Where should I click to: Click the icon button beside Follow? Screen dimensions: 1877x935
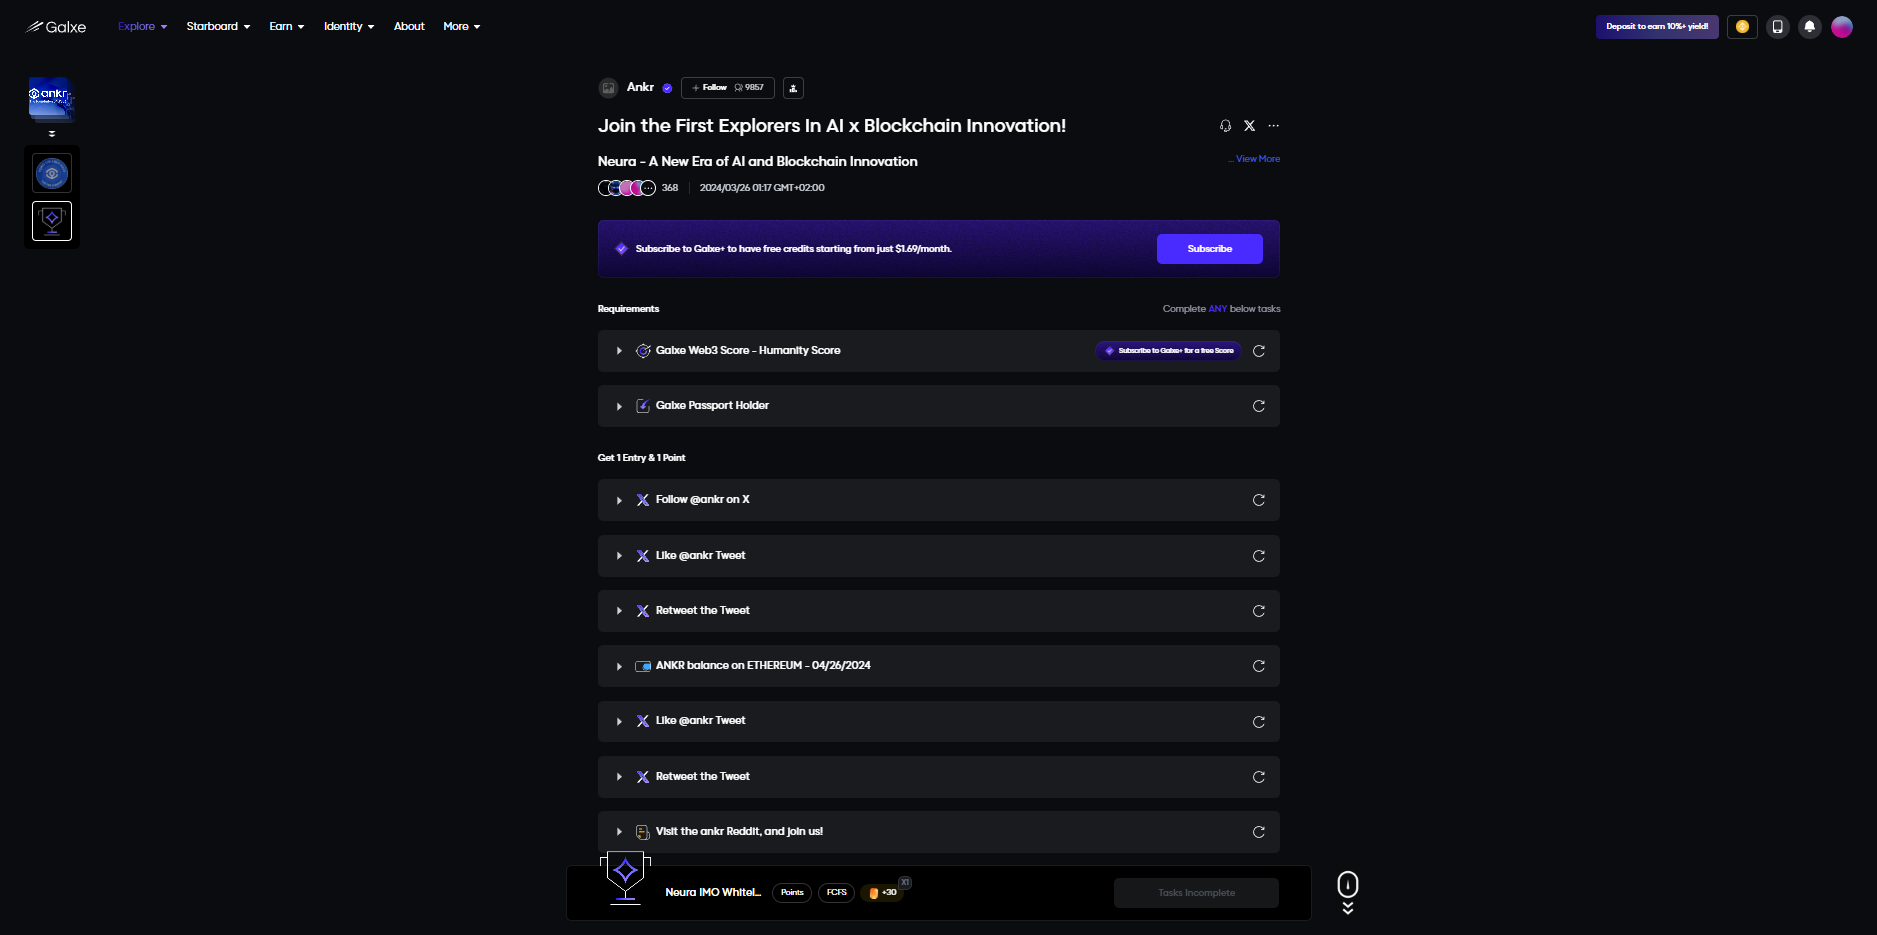click(x=793, y=88)
